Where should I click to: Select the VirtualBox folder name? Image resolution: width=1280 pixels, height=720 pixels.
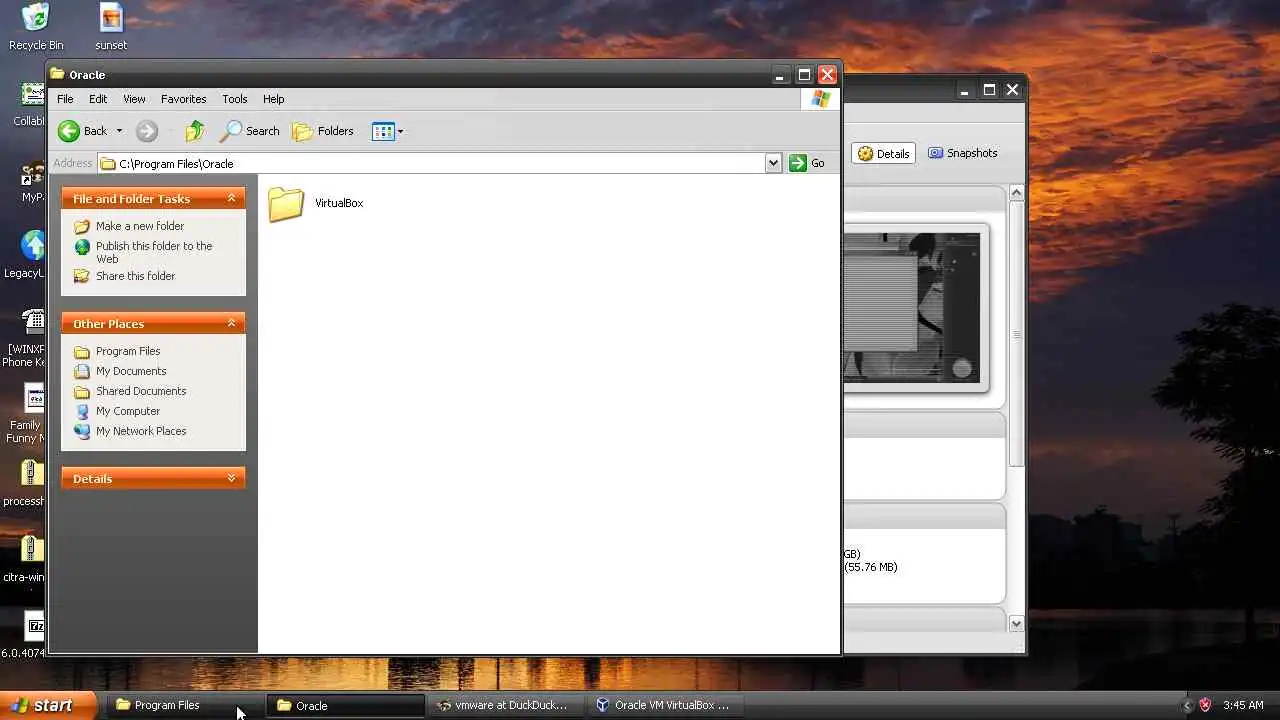click(x=339, y=203)
